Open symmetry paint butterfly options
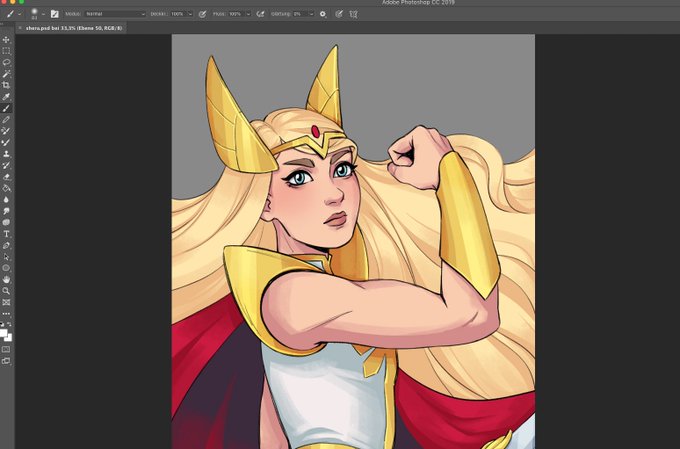The height and width of the screenshot is (449, 680). (353, 14)
